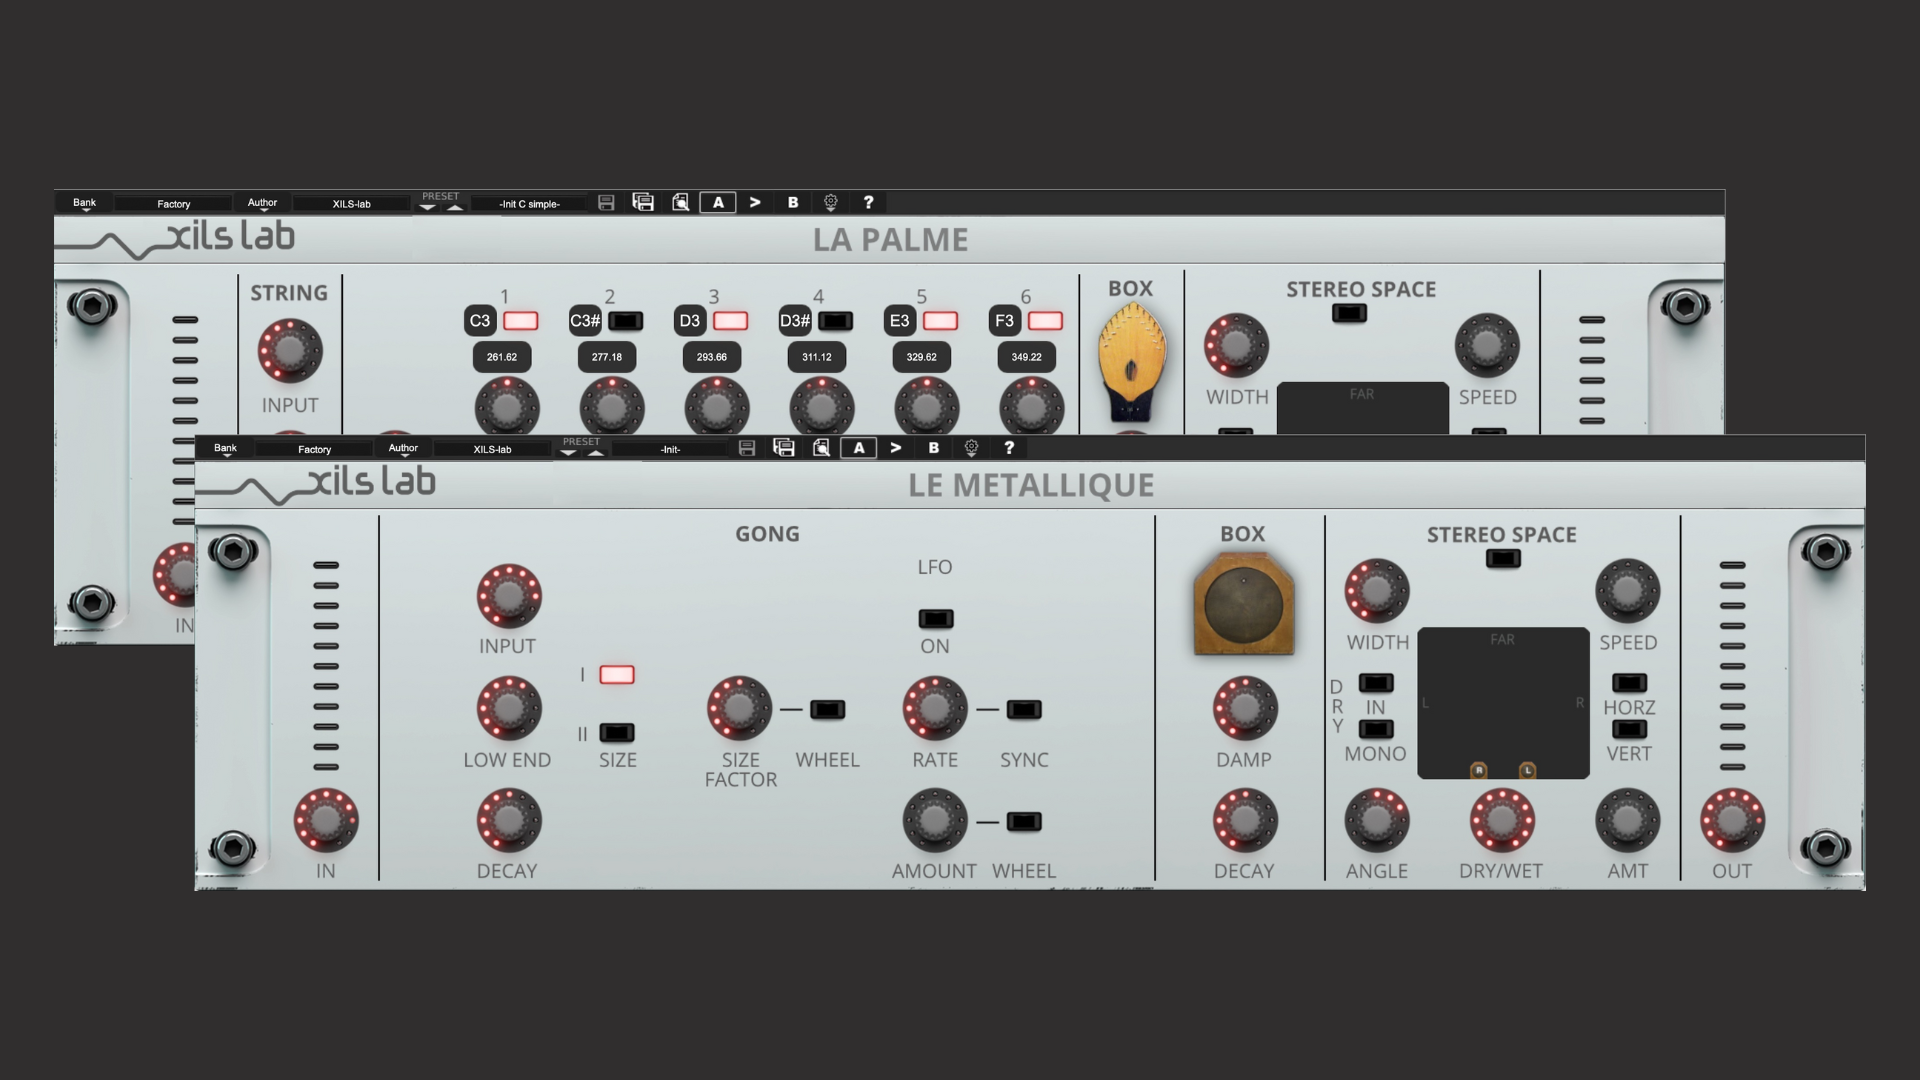This screenshot has height=1080, width=1920.
Task: Click the La Palme box instrument image
Action: pyautogui.click(x=1131, y=362)
